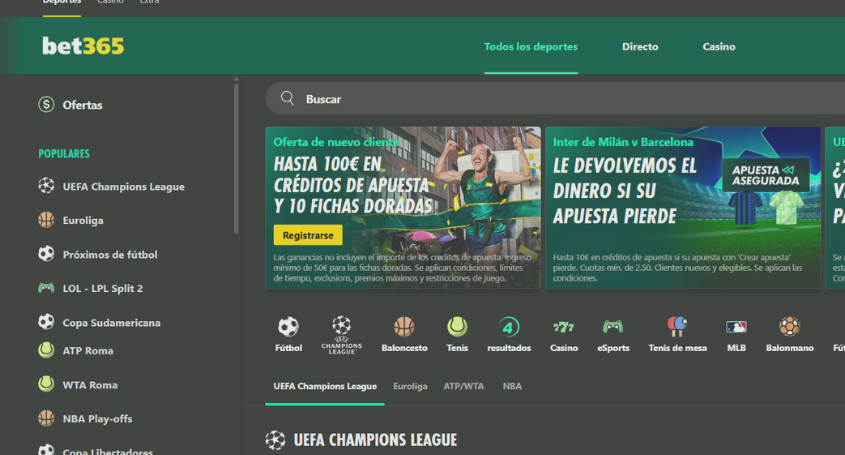845x455 pixels.
Task: Select the Balonmano ball icon
Action: pyautogui.click(x=789, y=326)
